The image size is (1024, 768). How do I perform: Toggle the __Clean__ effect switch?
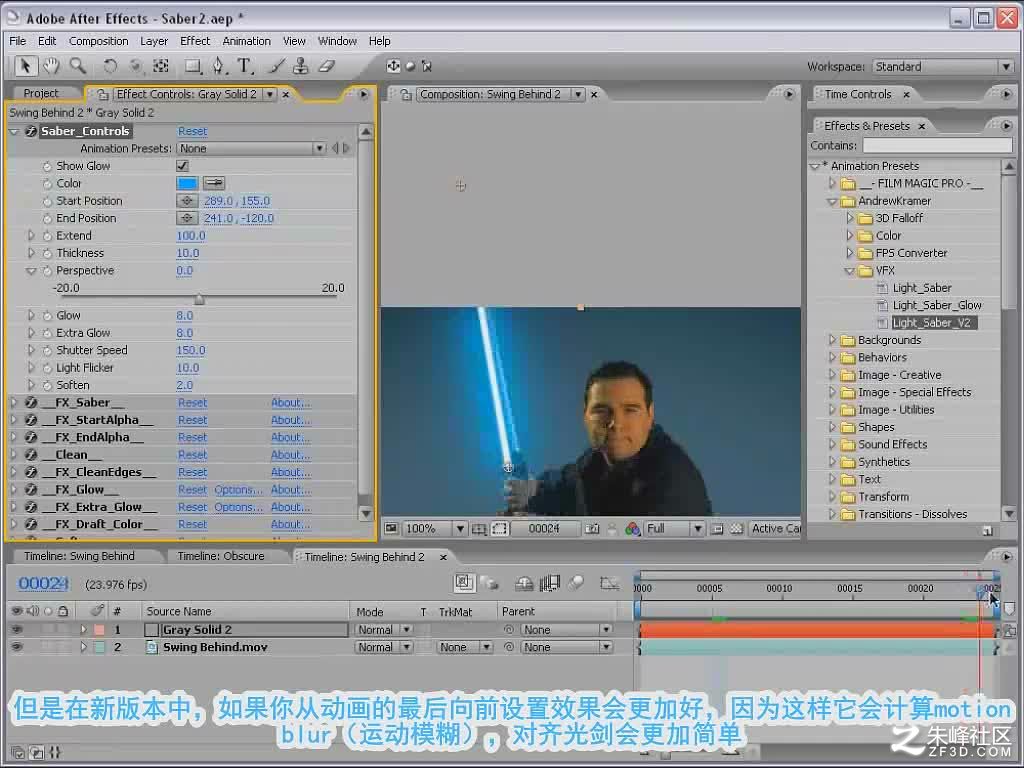30,455
